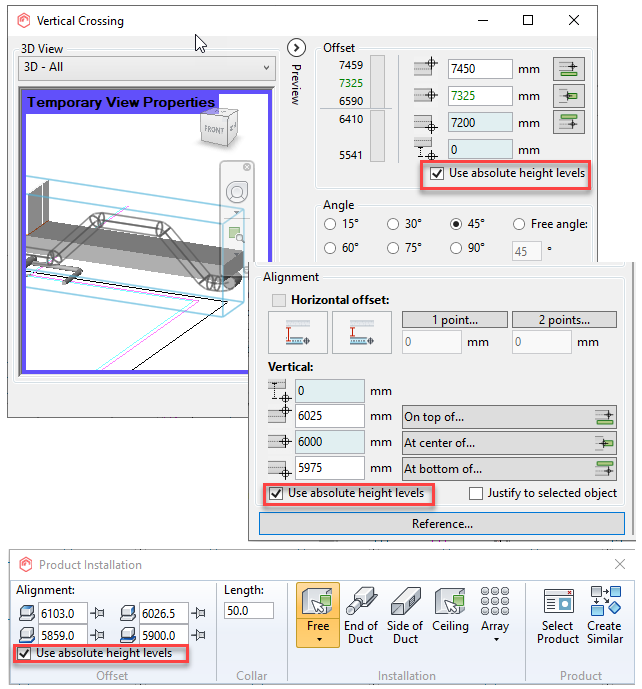642x689 pixels.
Task: Click the ViewCube FRONT face
Action: click(214, 129)
